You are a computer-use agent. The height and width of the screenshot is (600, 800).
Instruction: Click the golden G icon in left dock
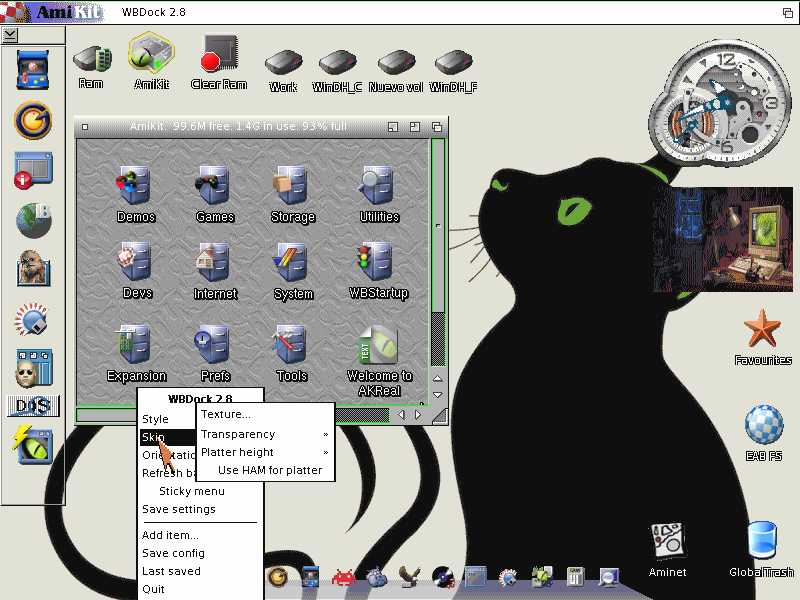coord(33,120)
